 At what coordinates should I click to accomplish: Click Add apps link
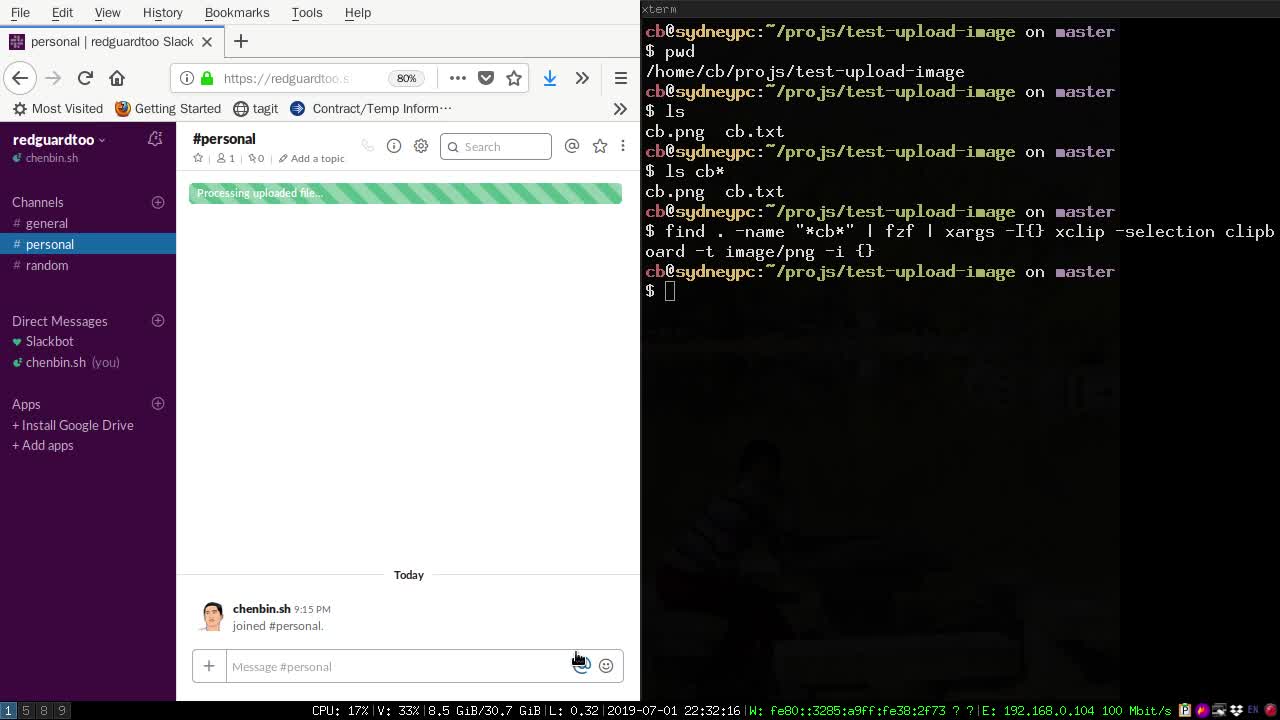point(43,445)
